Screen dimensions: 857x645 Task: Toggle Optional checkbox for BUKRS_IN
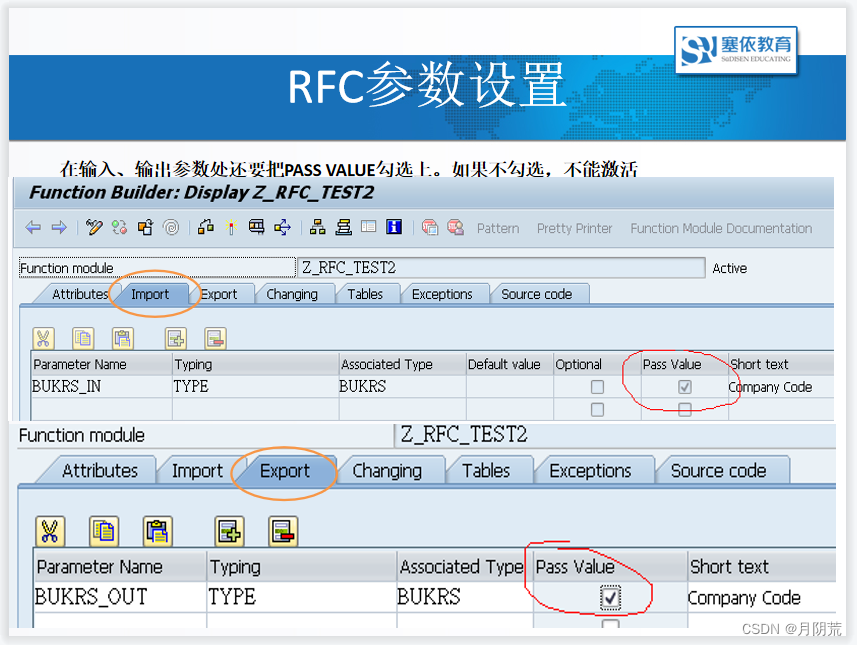[597, 387]
